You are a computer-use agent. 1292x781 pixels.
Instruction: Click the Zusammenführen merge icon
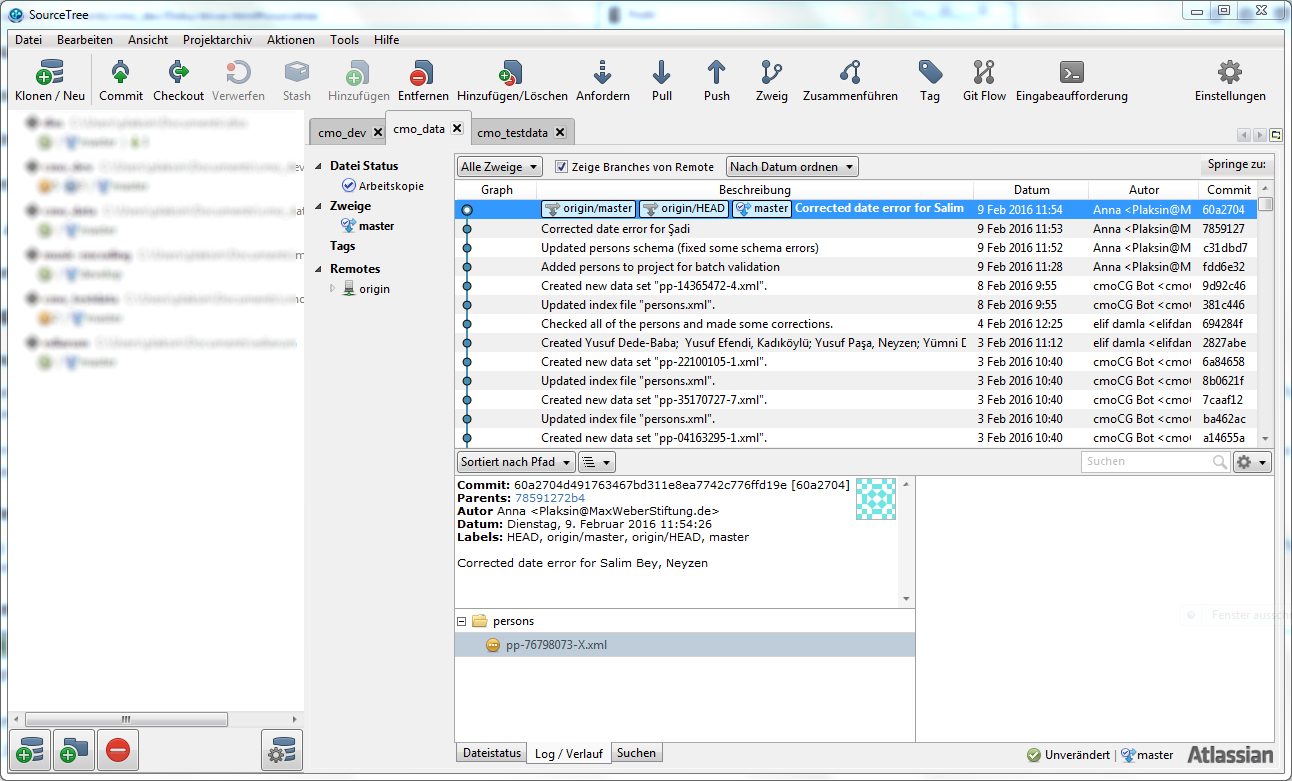tap(850, 73)
